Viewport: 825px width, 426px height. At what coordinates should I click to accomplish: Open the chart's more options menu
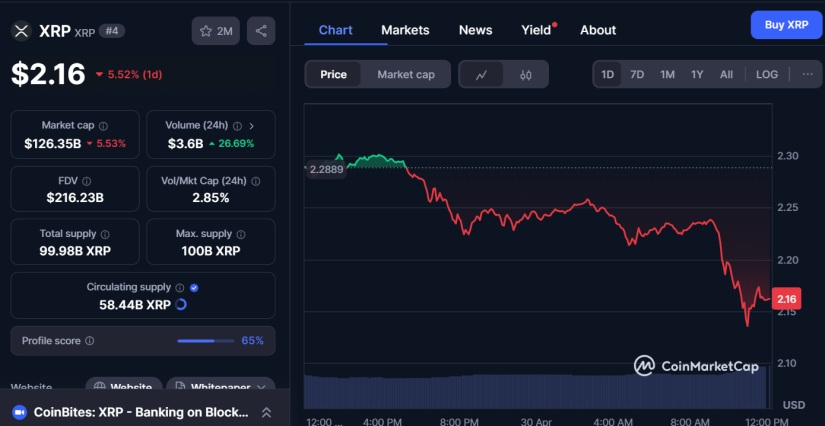click(807, 75)
